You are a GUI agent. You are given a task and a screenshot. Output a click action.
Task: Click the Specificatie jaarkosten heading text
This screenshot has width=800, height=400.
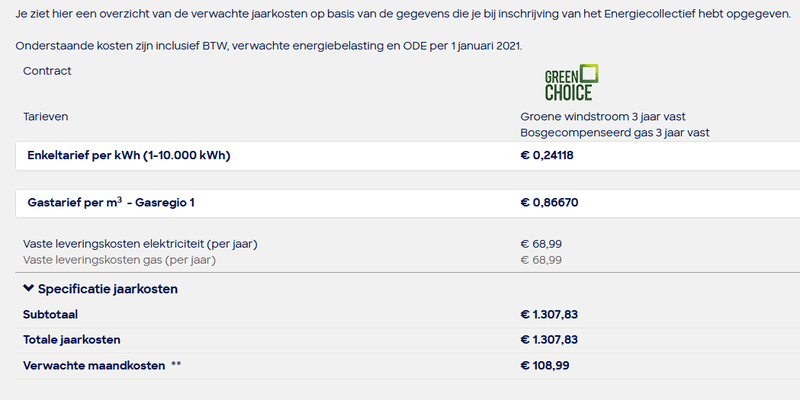tap(108, 289)
